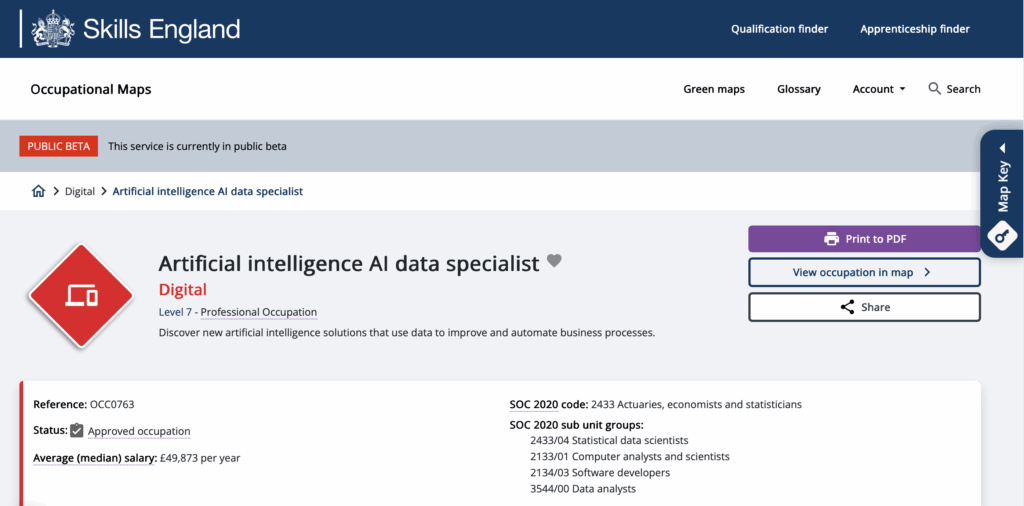Click the red Digital route diamond icon
The image size is (1024, 506).
tap(81, 294)
